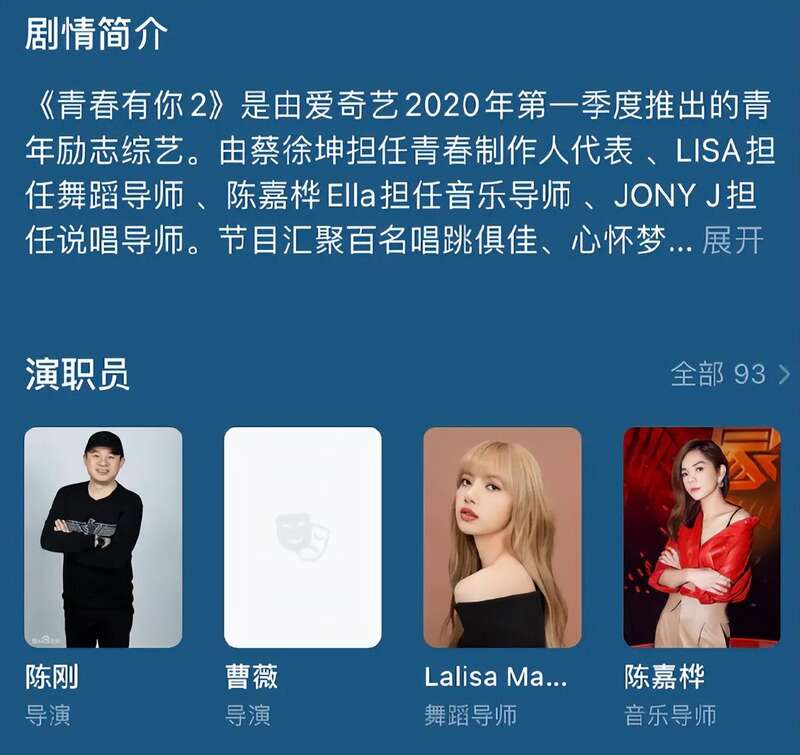Expand the synopsis with 展开

click(x=733, y=240)
